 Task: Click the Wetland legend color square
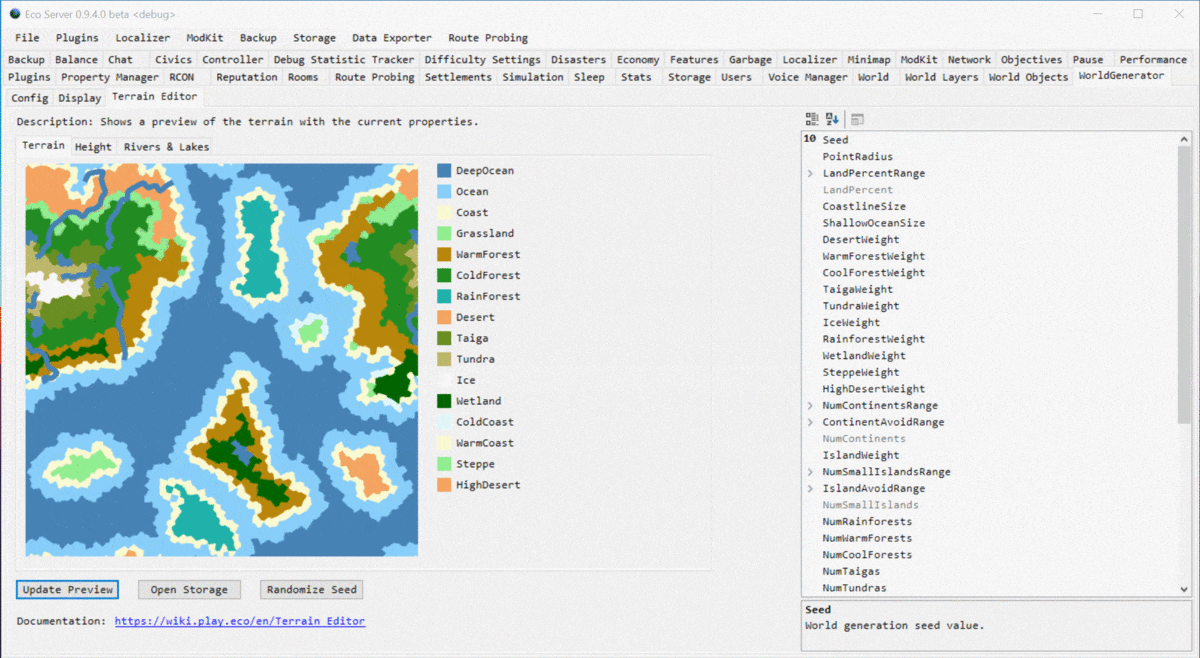pos(444,401)
